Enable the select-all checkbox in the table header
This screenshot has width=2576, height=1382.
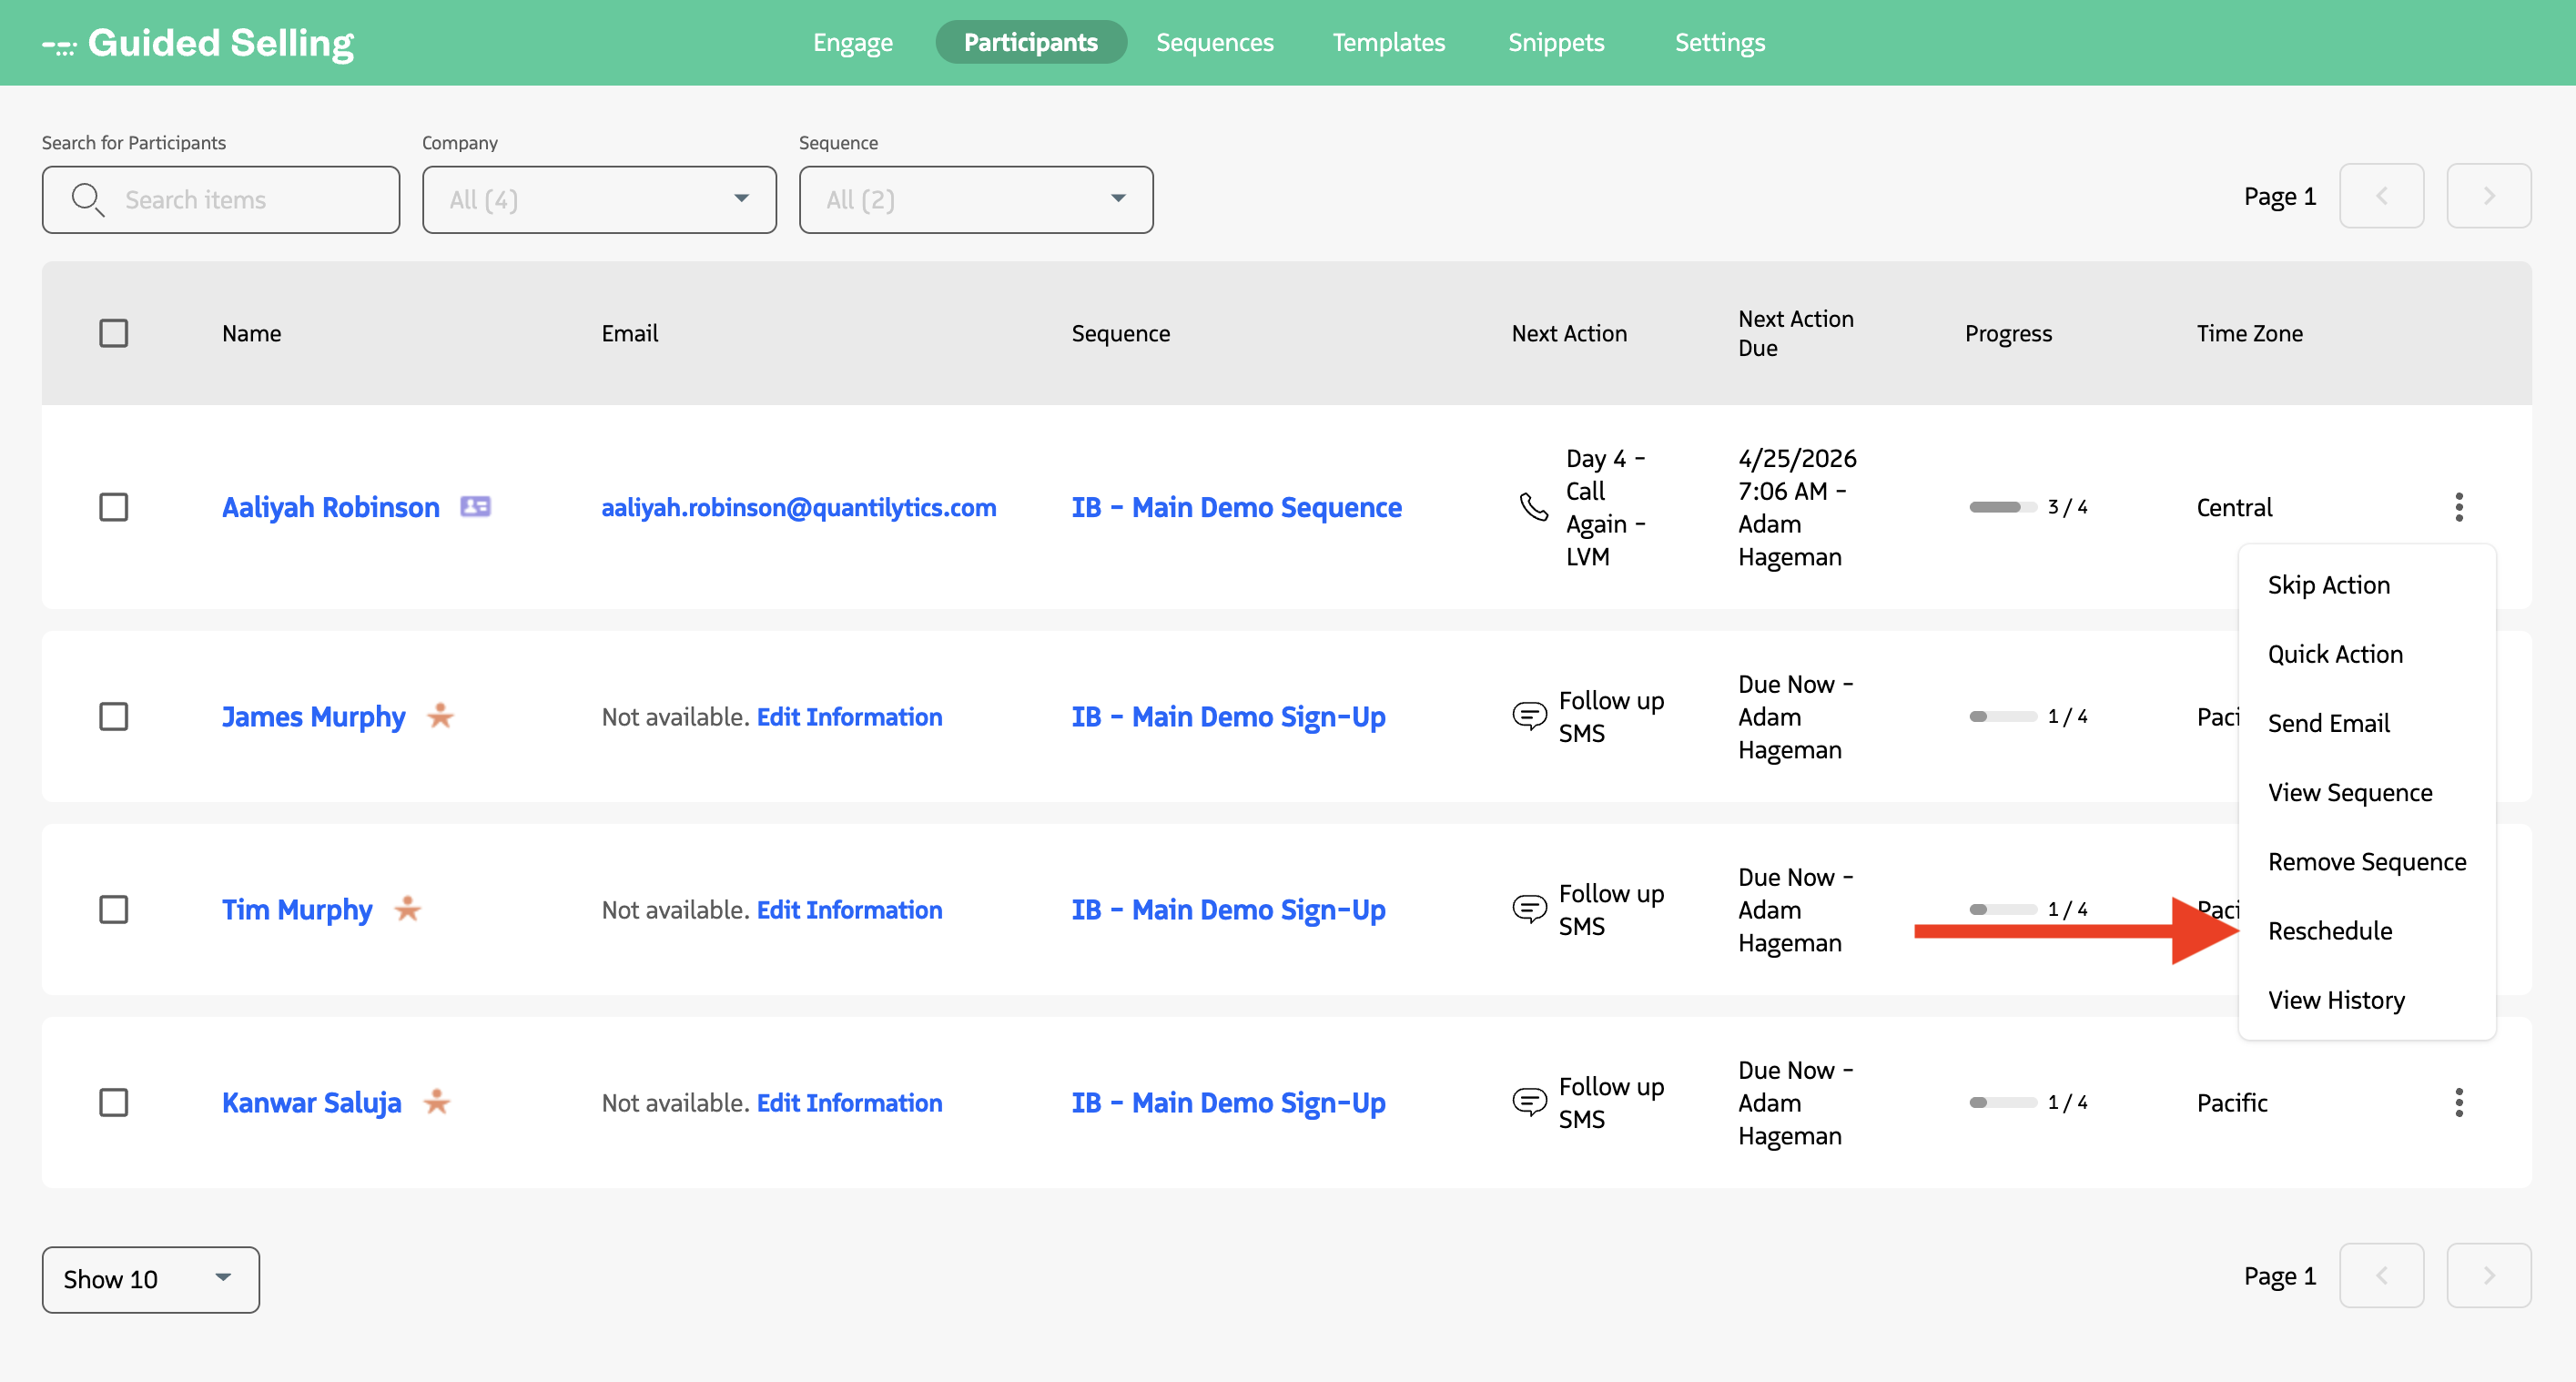pos(114,333)
